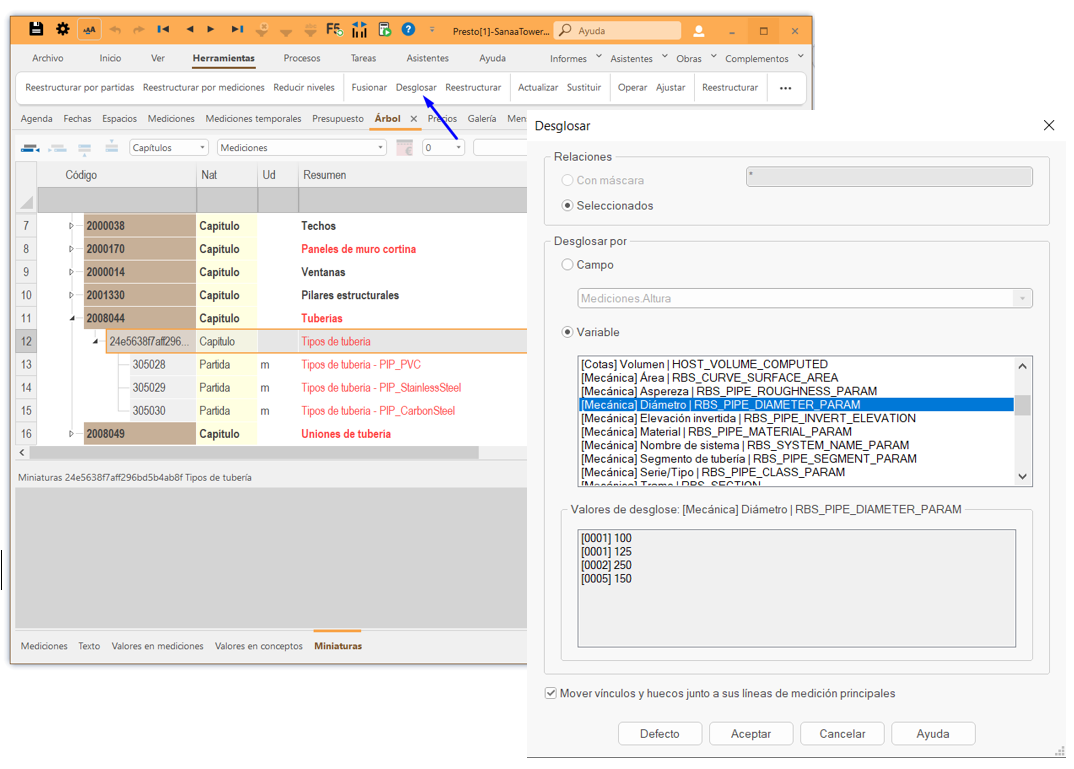Screen dimensions: 1074x769
Task: Click Reestructurar por partidas
Action: point(79,88)
